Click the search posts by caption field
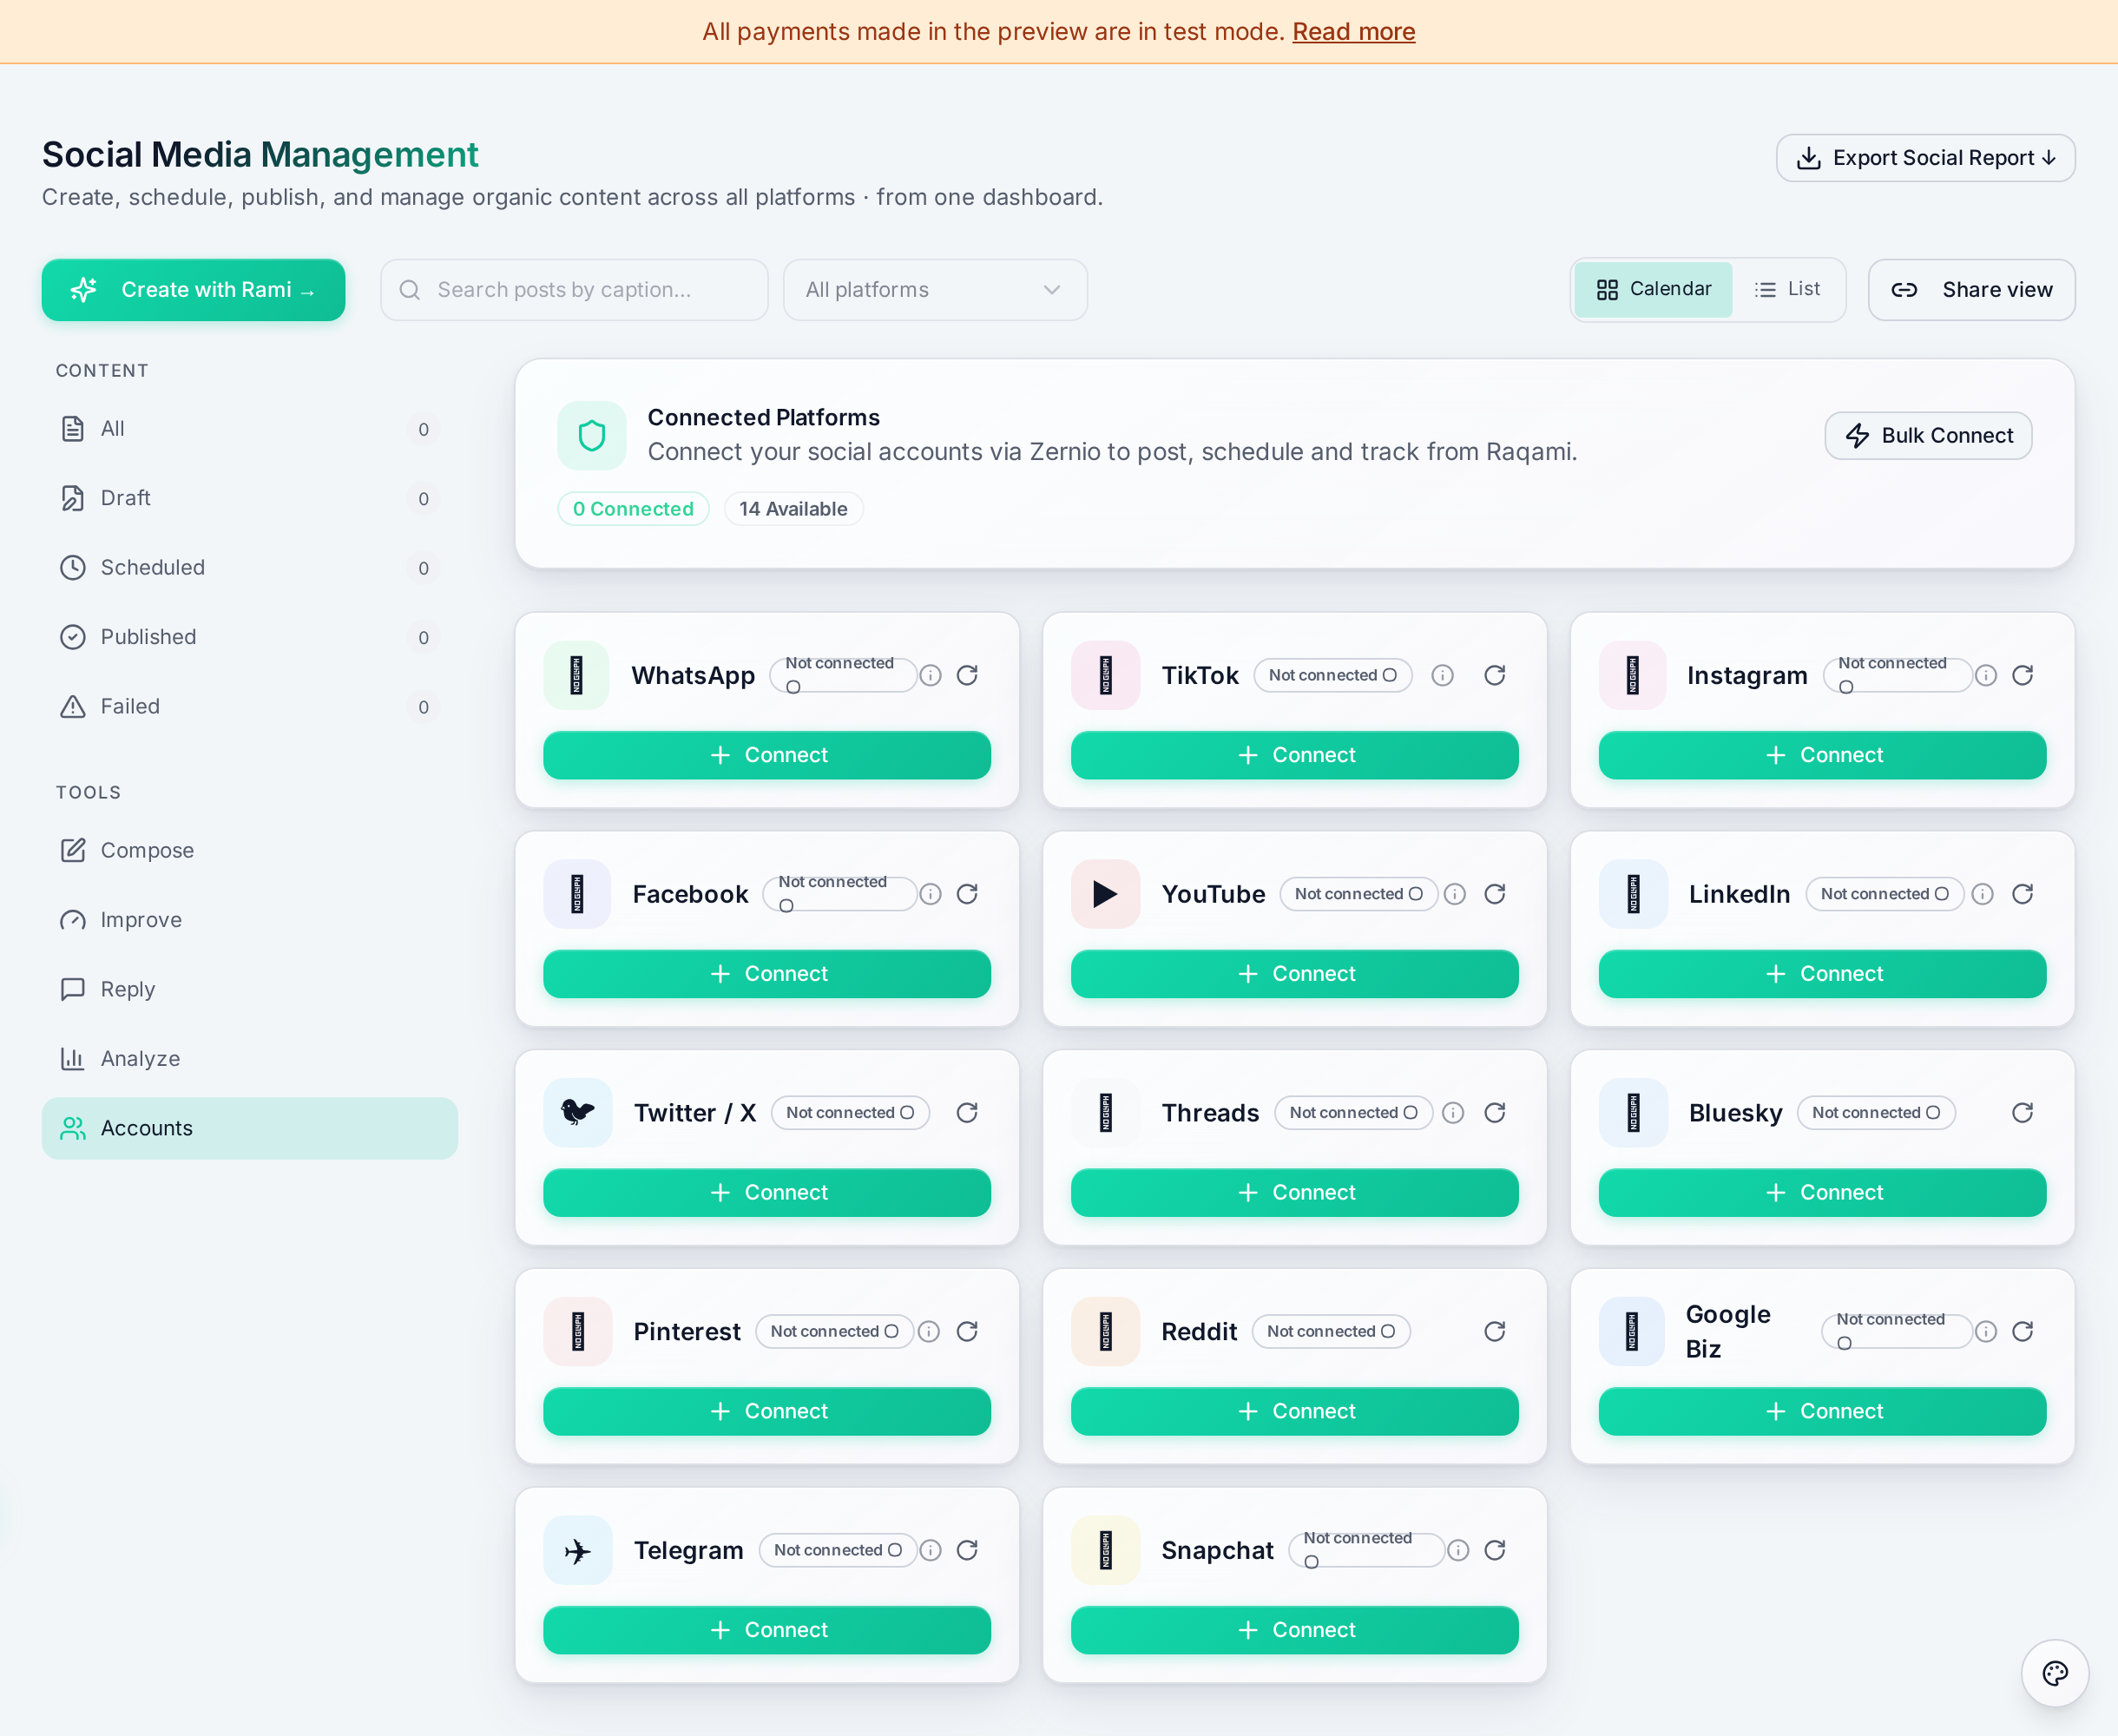This screenshot has width=2118, height=1736. [x=574, y=290]
